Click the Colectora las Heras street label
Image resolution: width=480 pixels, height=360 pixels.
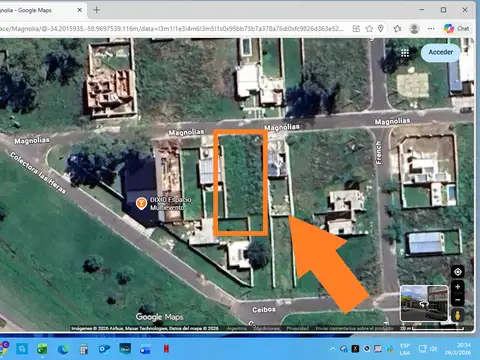tap(38, 173)
